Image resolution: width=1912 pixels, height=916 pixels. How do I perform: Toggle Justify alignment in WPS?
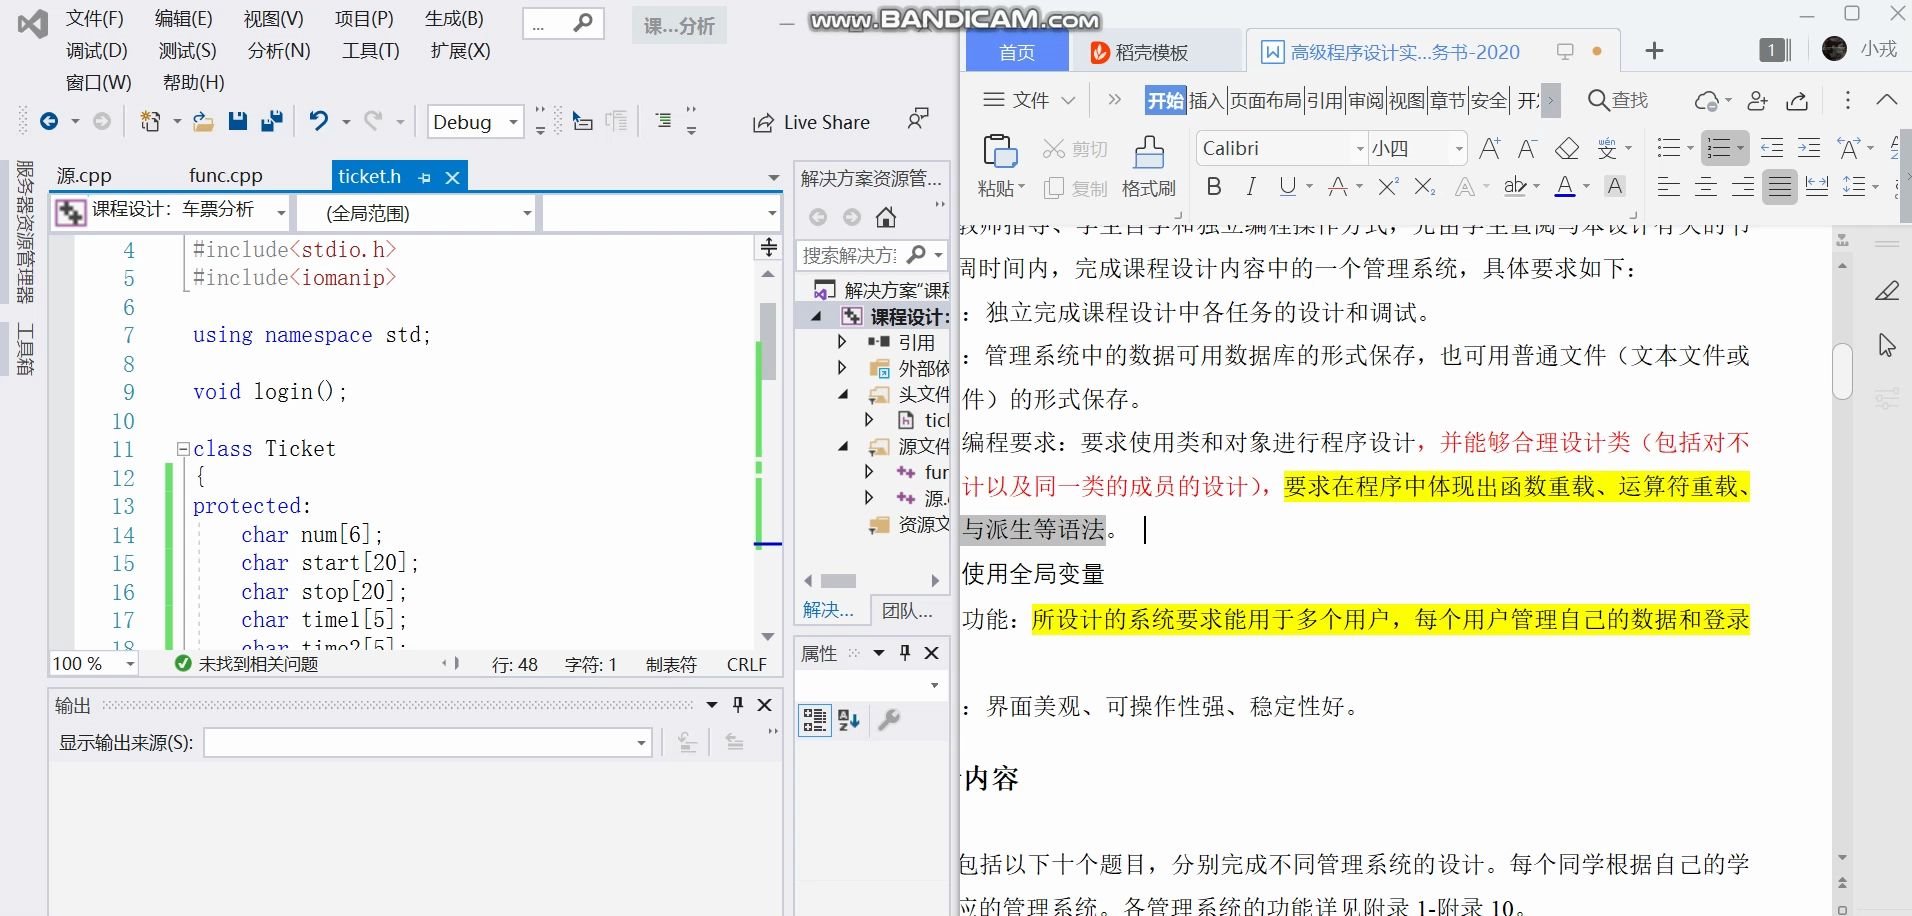(1780, 186)
